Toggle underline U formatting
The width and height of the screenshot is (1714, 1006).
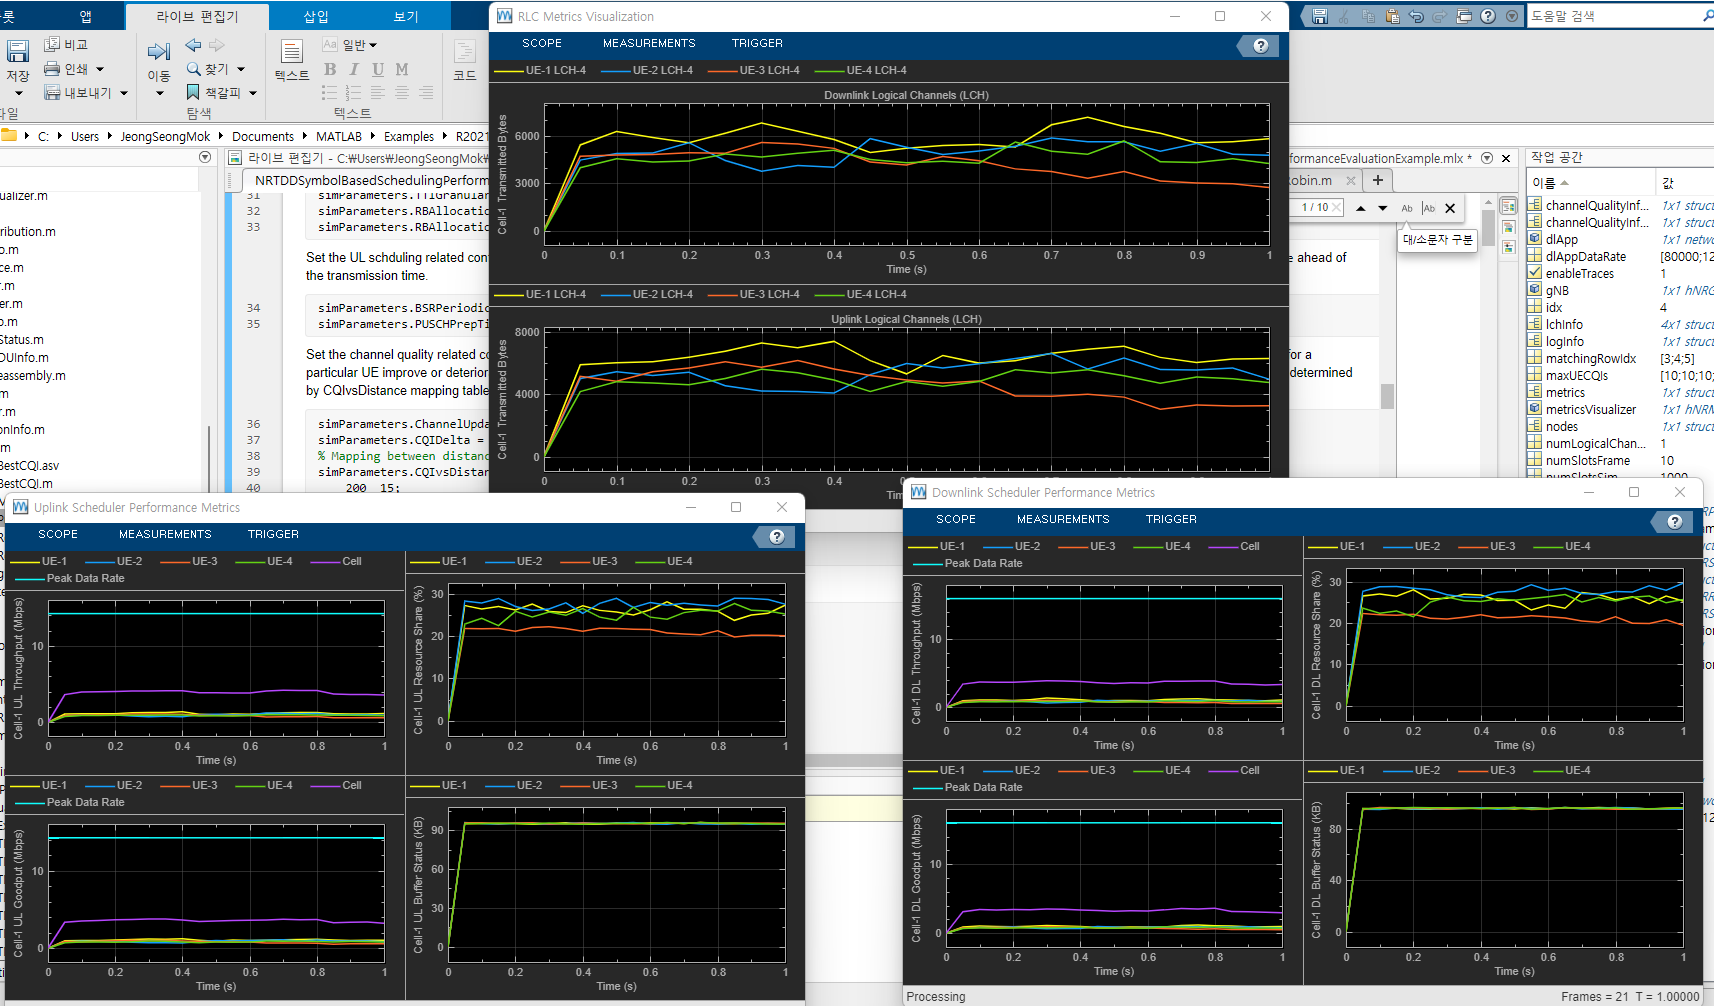[378, 69]
